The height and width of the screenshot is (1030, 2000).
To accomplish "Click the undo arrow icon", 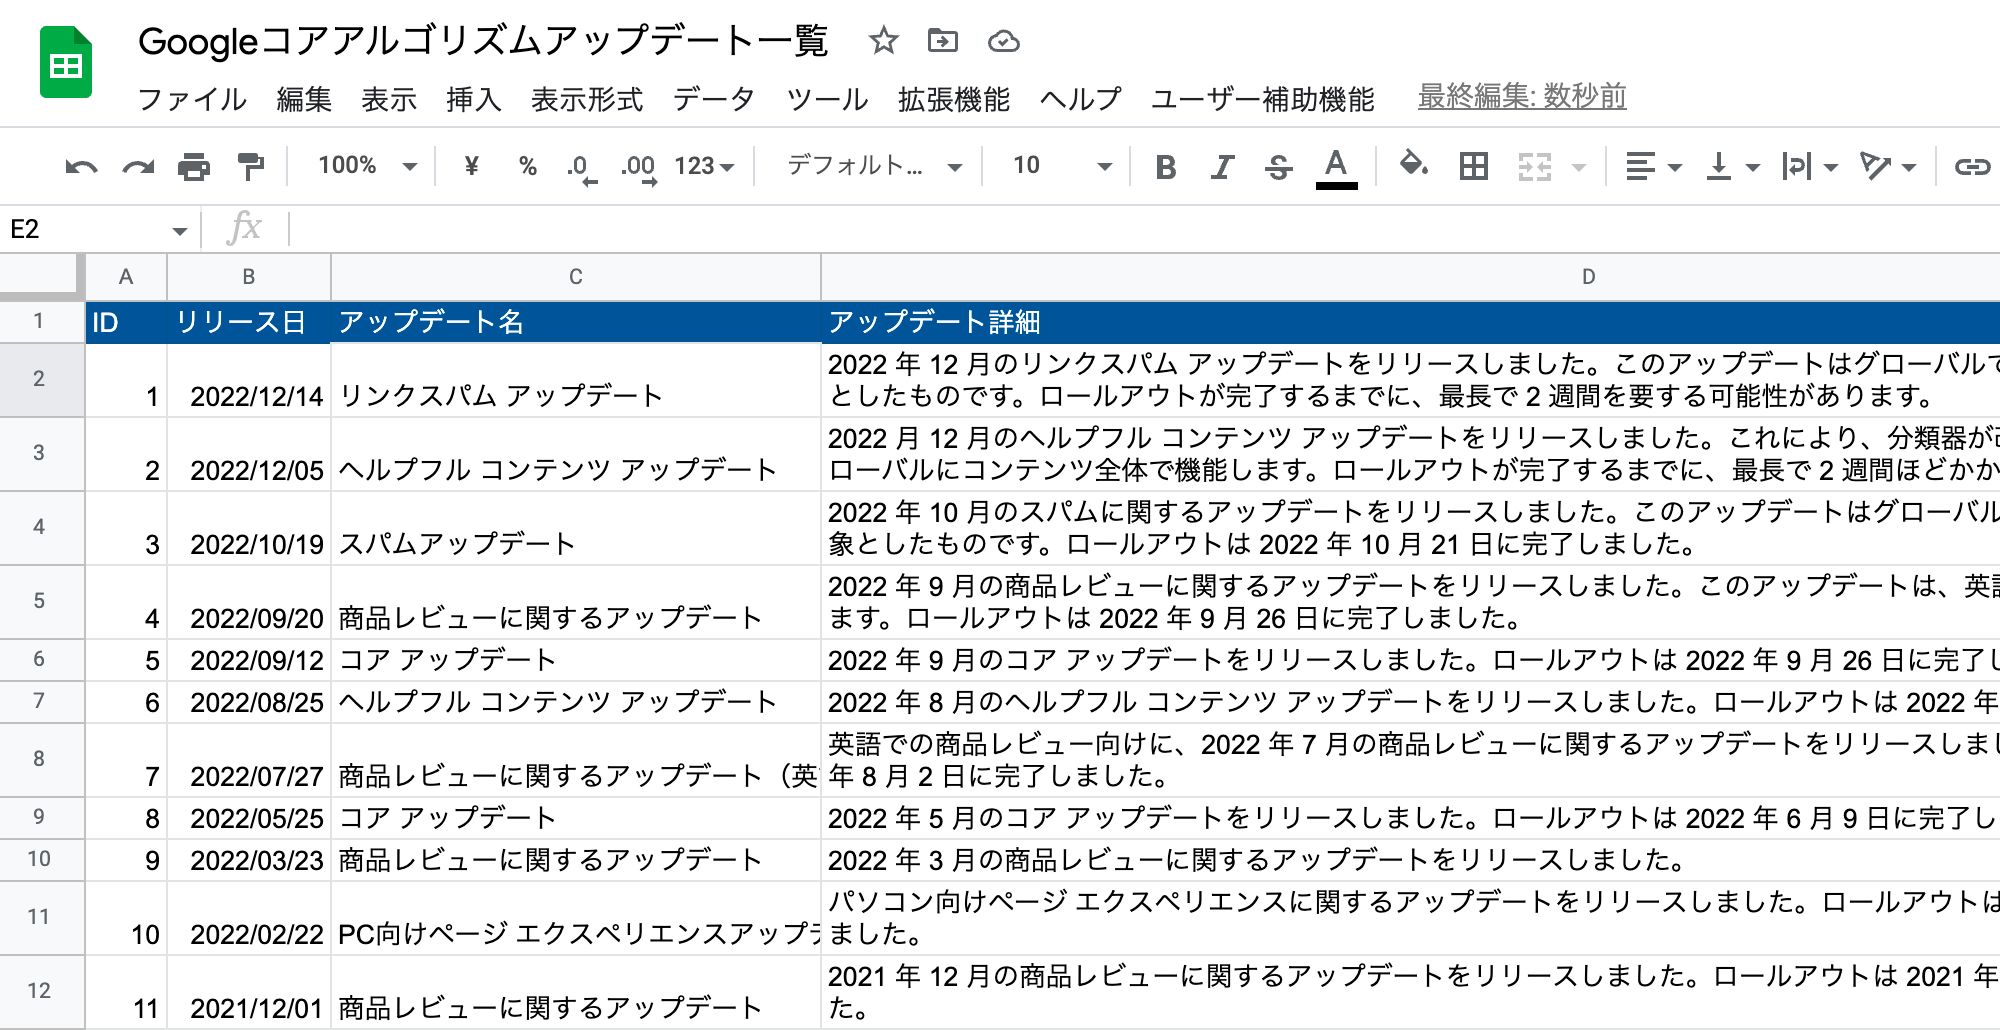I will coord(81,167).
